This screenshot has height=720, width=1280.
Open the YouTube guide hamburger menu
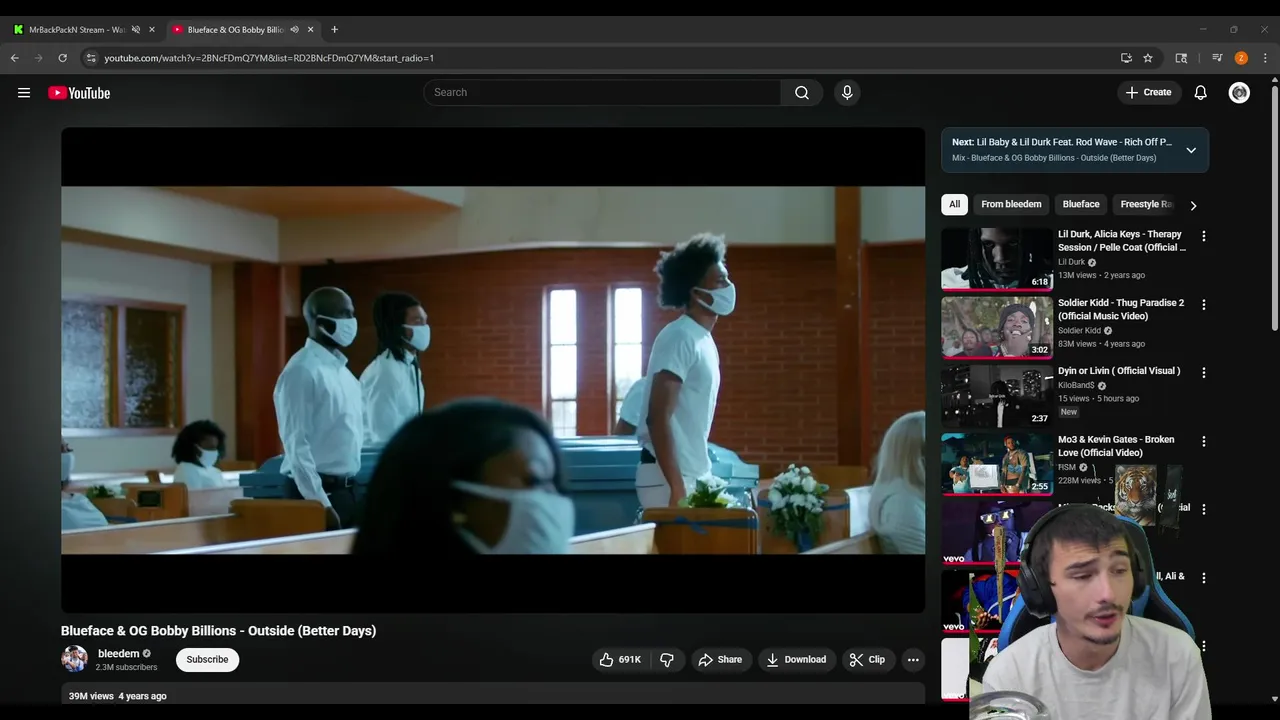point(24,93)
